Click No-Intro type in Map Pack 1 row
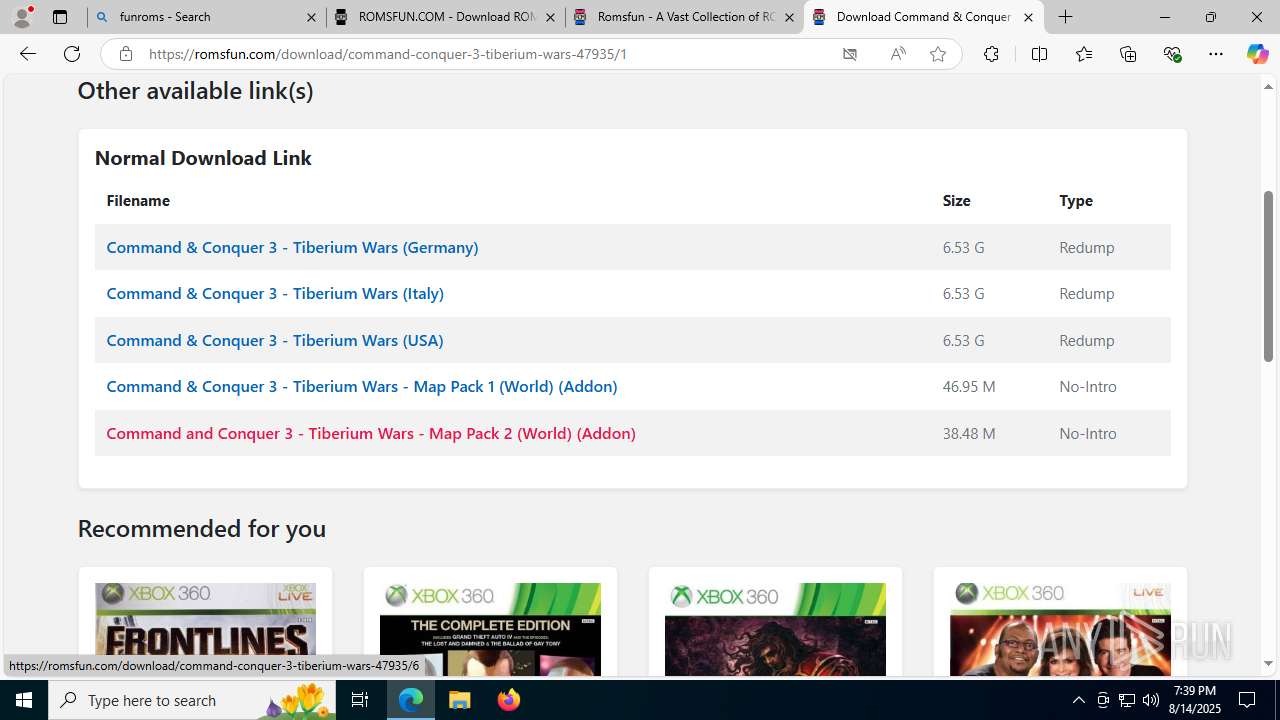 (x=1088, y=386)
